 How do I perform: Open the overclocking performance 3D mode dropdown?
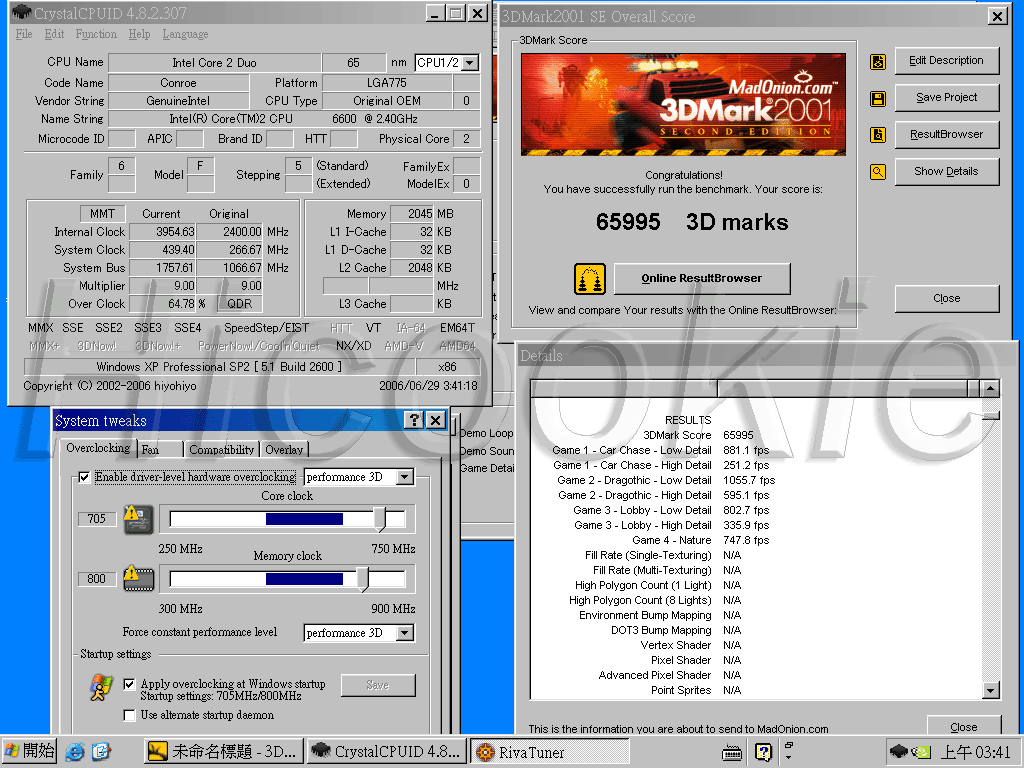coord(405,477)
